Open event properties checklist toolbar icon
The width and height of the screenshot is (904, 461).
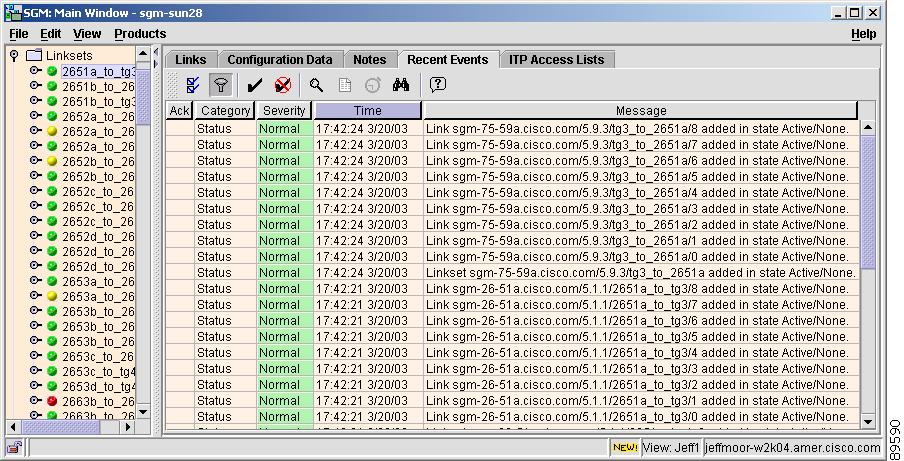coord(193,85)
